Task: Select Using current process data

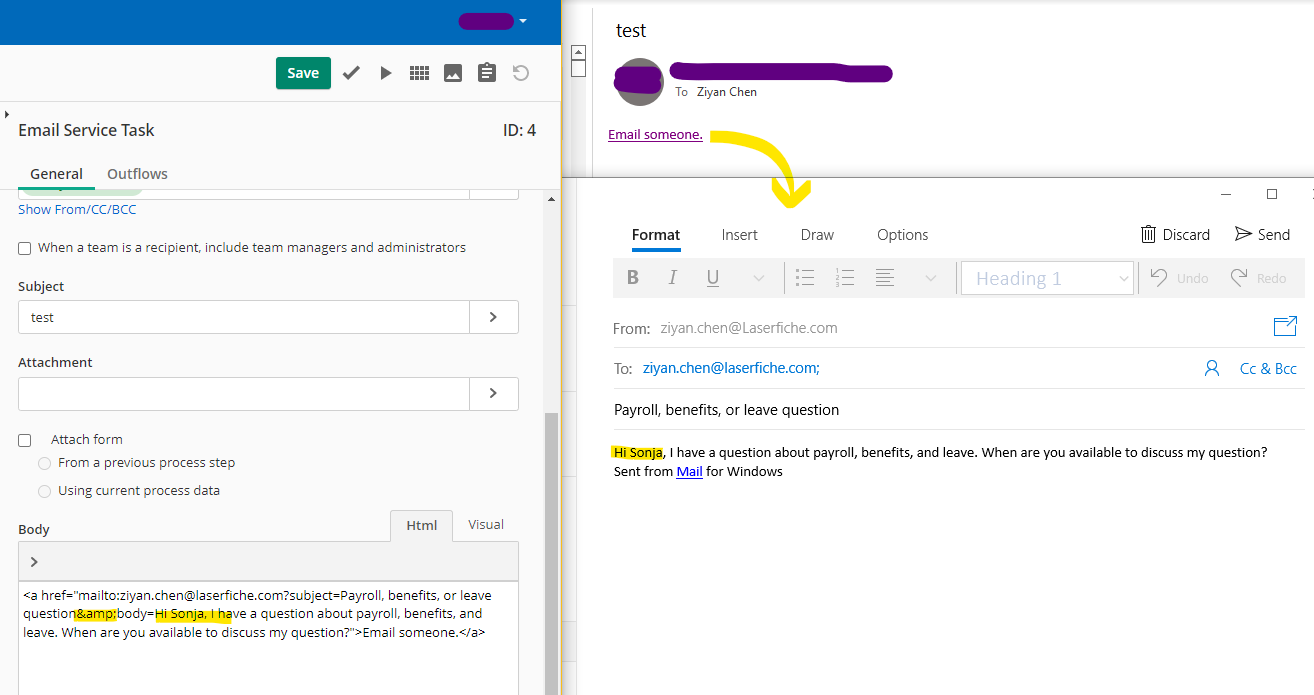Action: (44, 491)
